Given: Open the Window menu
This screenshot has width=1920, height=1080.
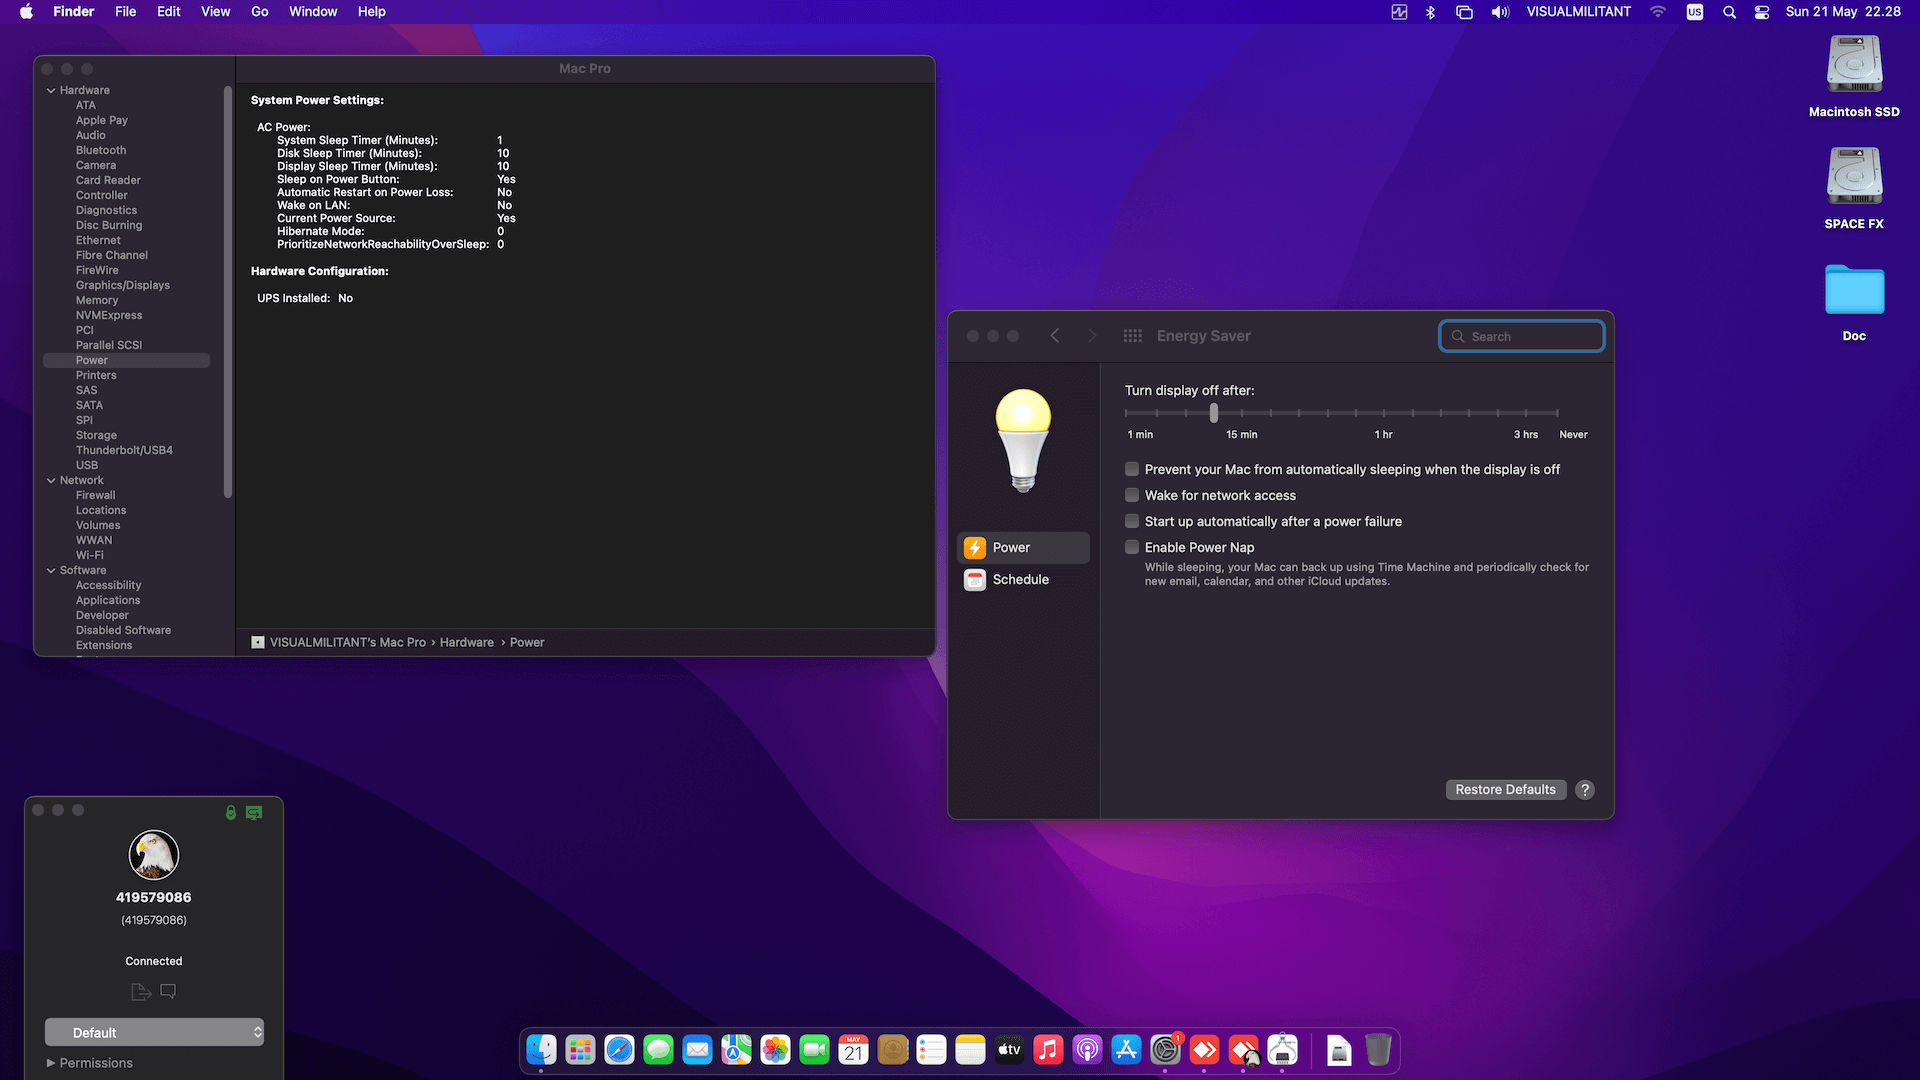Looking at the screenshot, I should click(313, 12).
